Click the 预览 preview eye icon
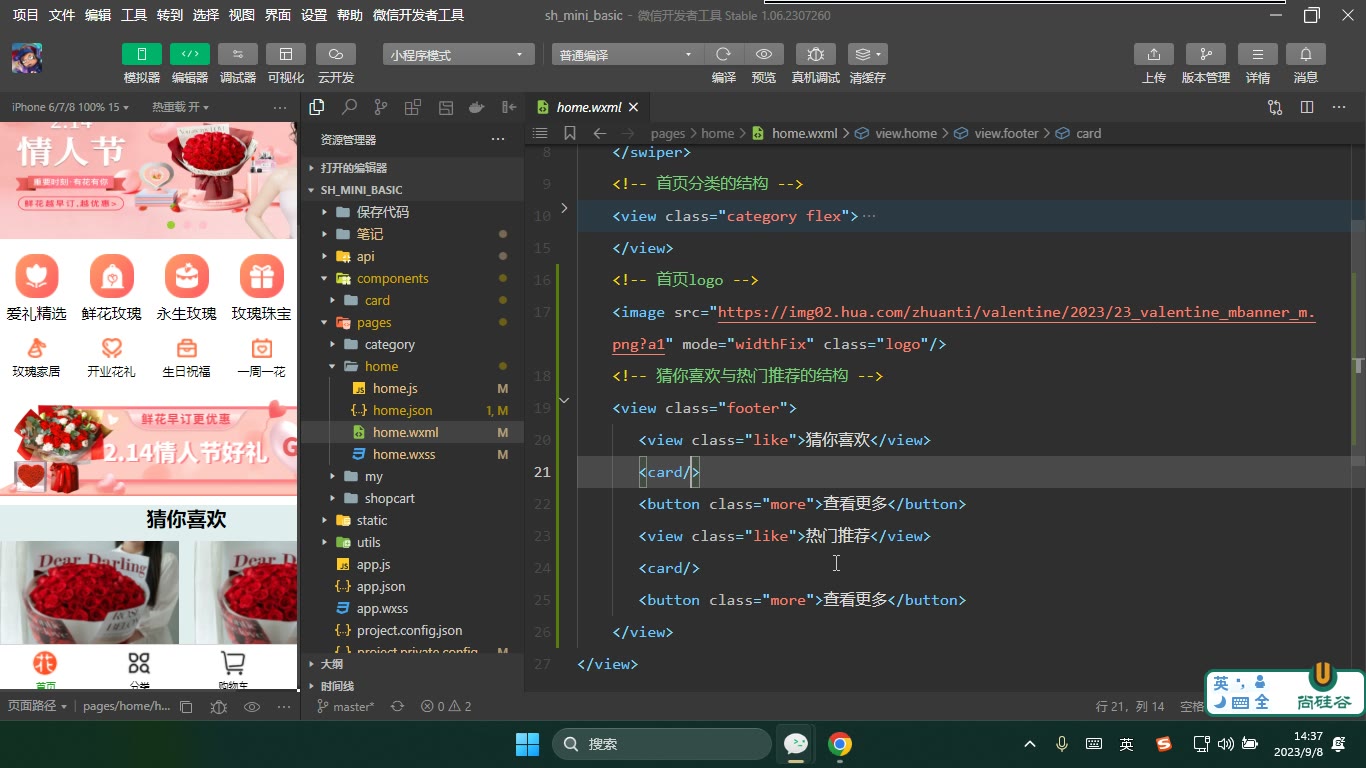 pyautogui.click(x=764, y=54)
